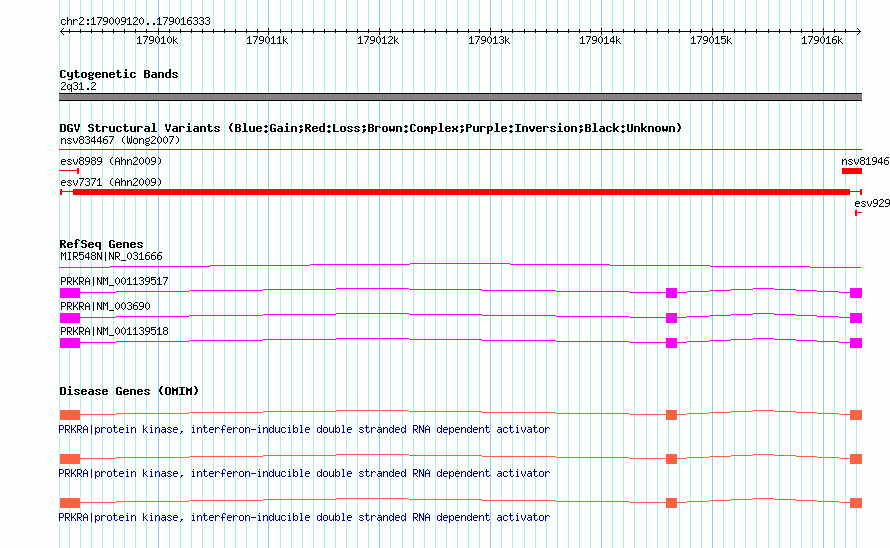890x548 pixels.
Task: Click the PRKRA|NM_001139517 transcript label
Action: point(114,281)
